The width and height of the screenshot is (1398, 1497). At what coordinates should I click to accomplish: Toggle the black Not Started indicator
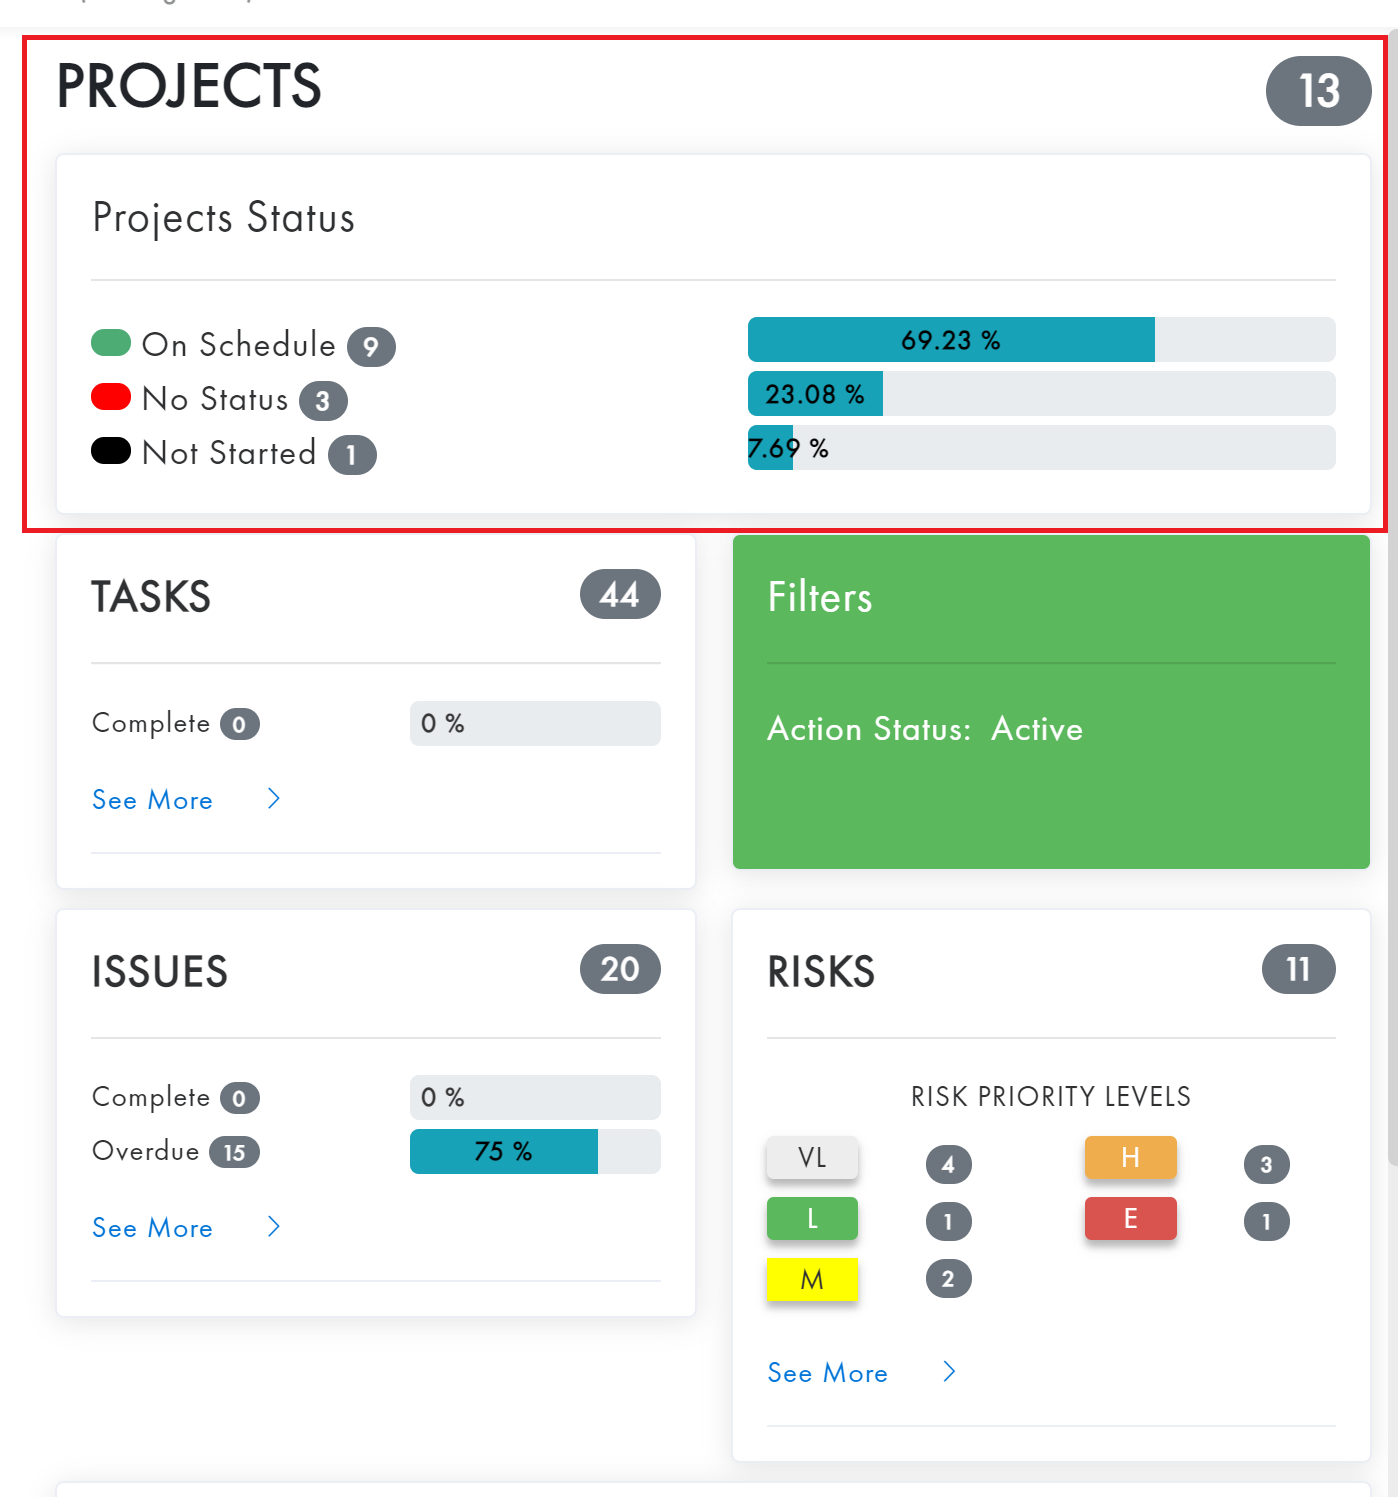pos(111,450)
